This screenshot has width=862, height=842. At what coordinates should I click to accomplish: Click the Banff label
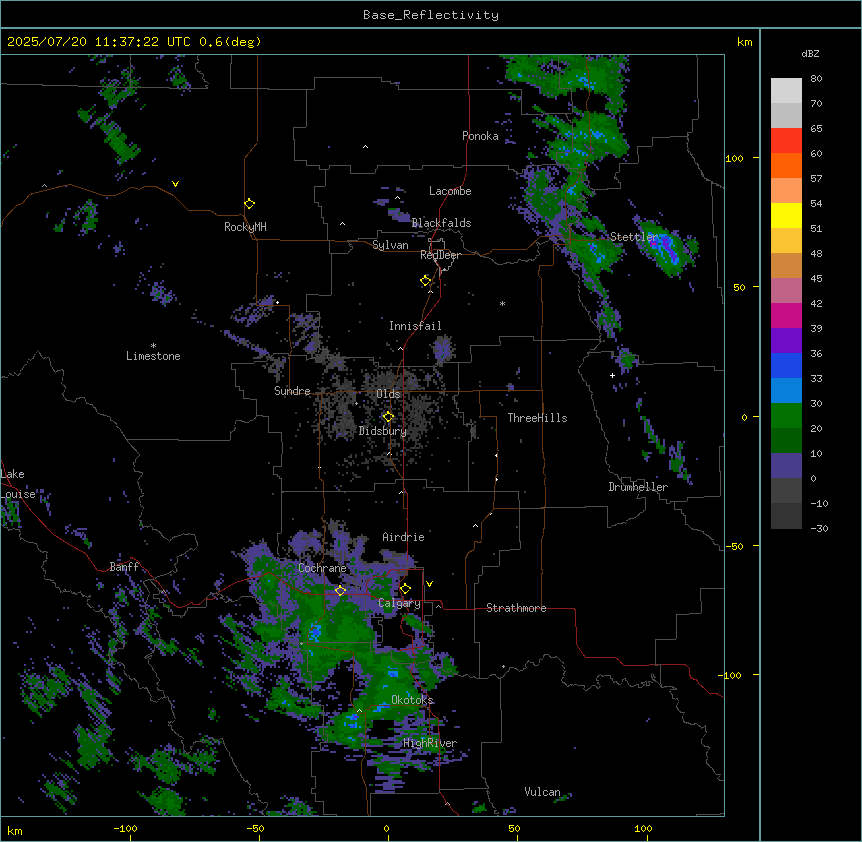(124, 567)
